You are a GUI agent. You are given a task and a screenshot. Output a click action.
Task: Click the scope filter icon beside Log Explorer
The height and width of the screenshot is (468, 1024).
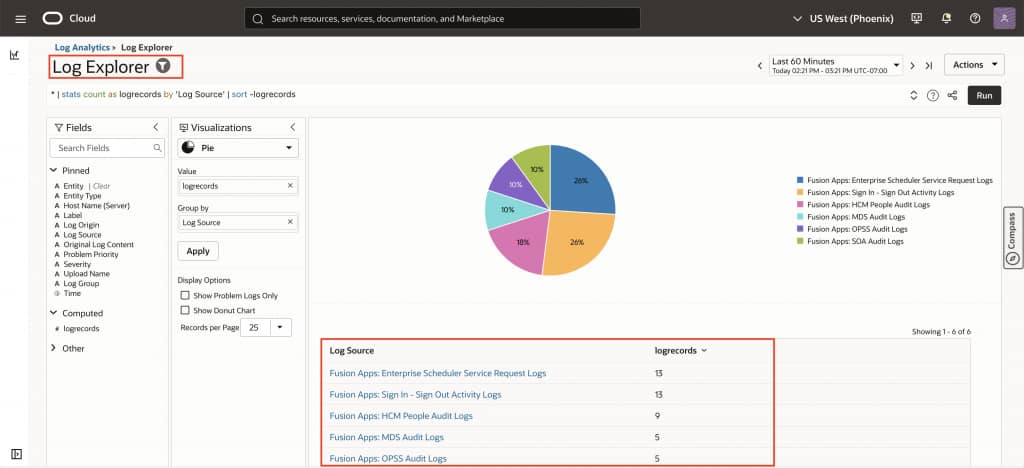click(x=163, y=66)
